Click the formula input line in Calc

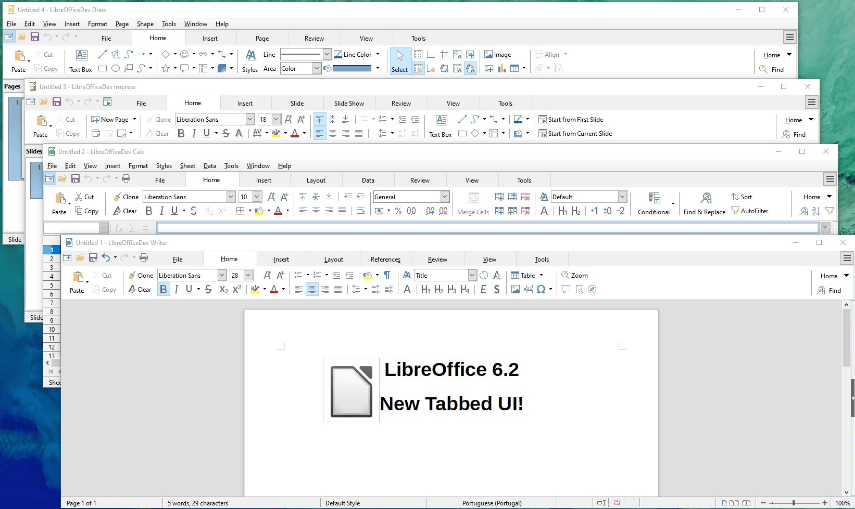point(488,228)
